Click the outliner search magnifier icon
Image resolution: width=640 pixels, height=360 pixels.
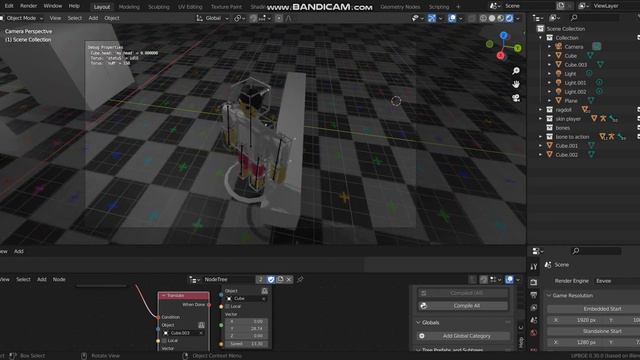point(574,18)
